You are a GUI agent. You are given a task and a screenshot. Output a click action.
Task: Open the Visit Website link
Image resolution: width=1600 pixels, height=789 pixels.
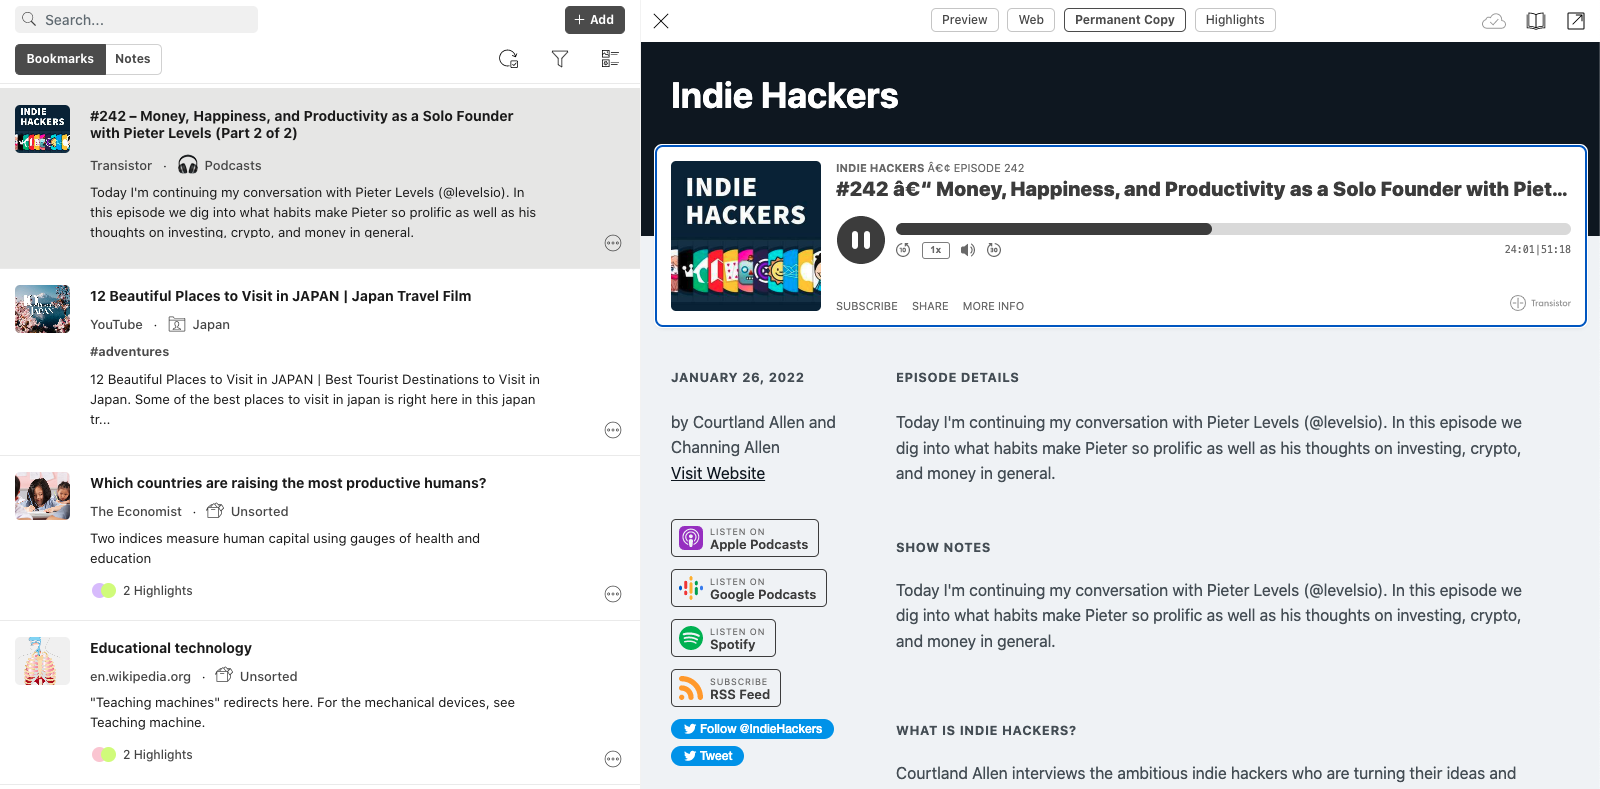tap(718, 473)
